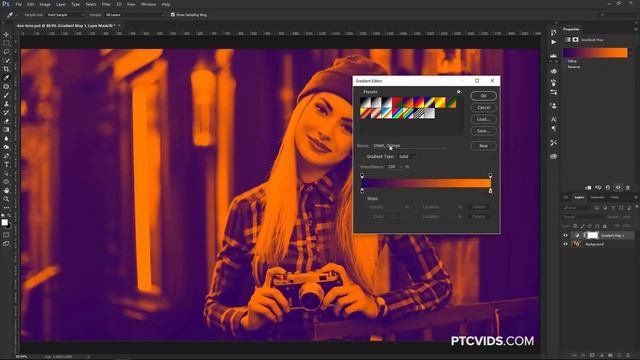Click the right orange color stop
Screen dimensions: 640x360
click(x=490, y=191)
